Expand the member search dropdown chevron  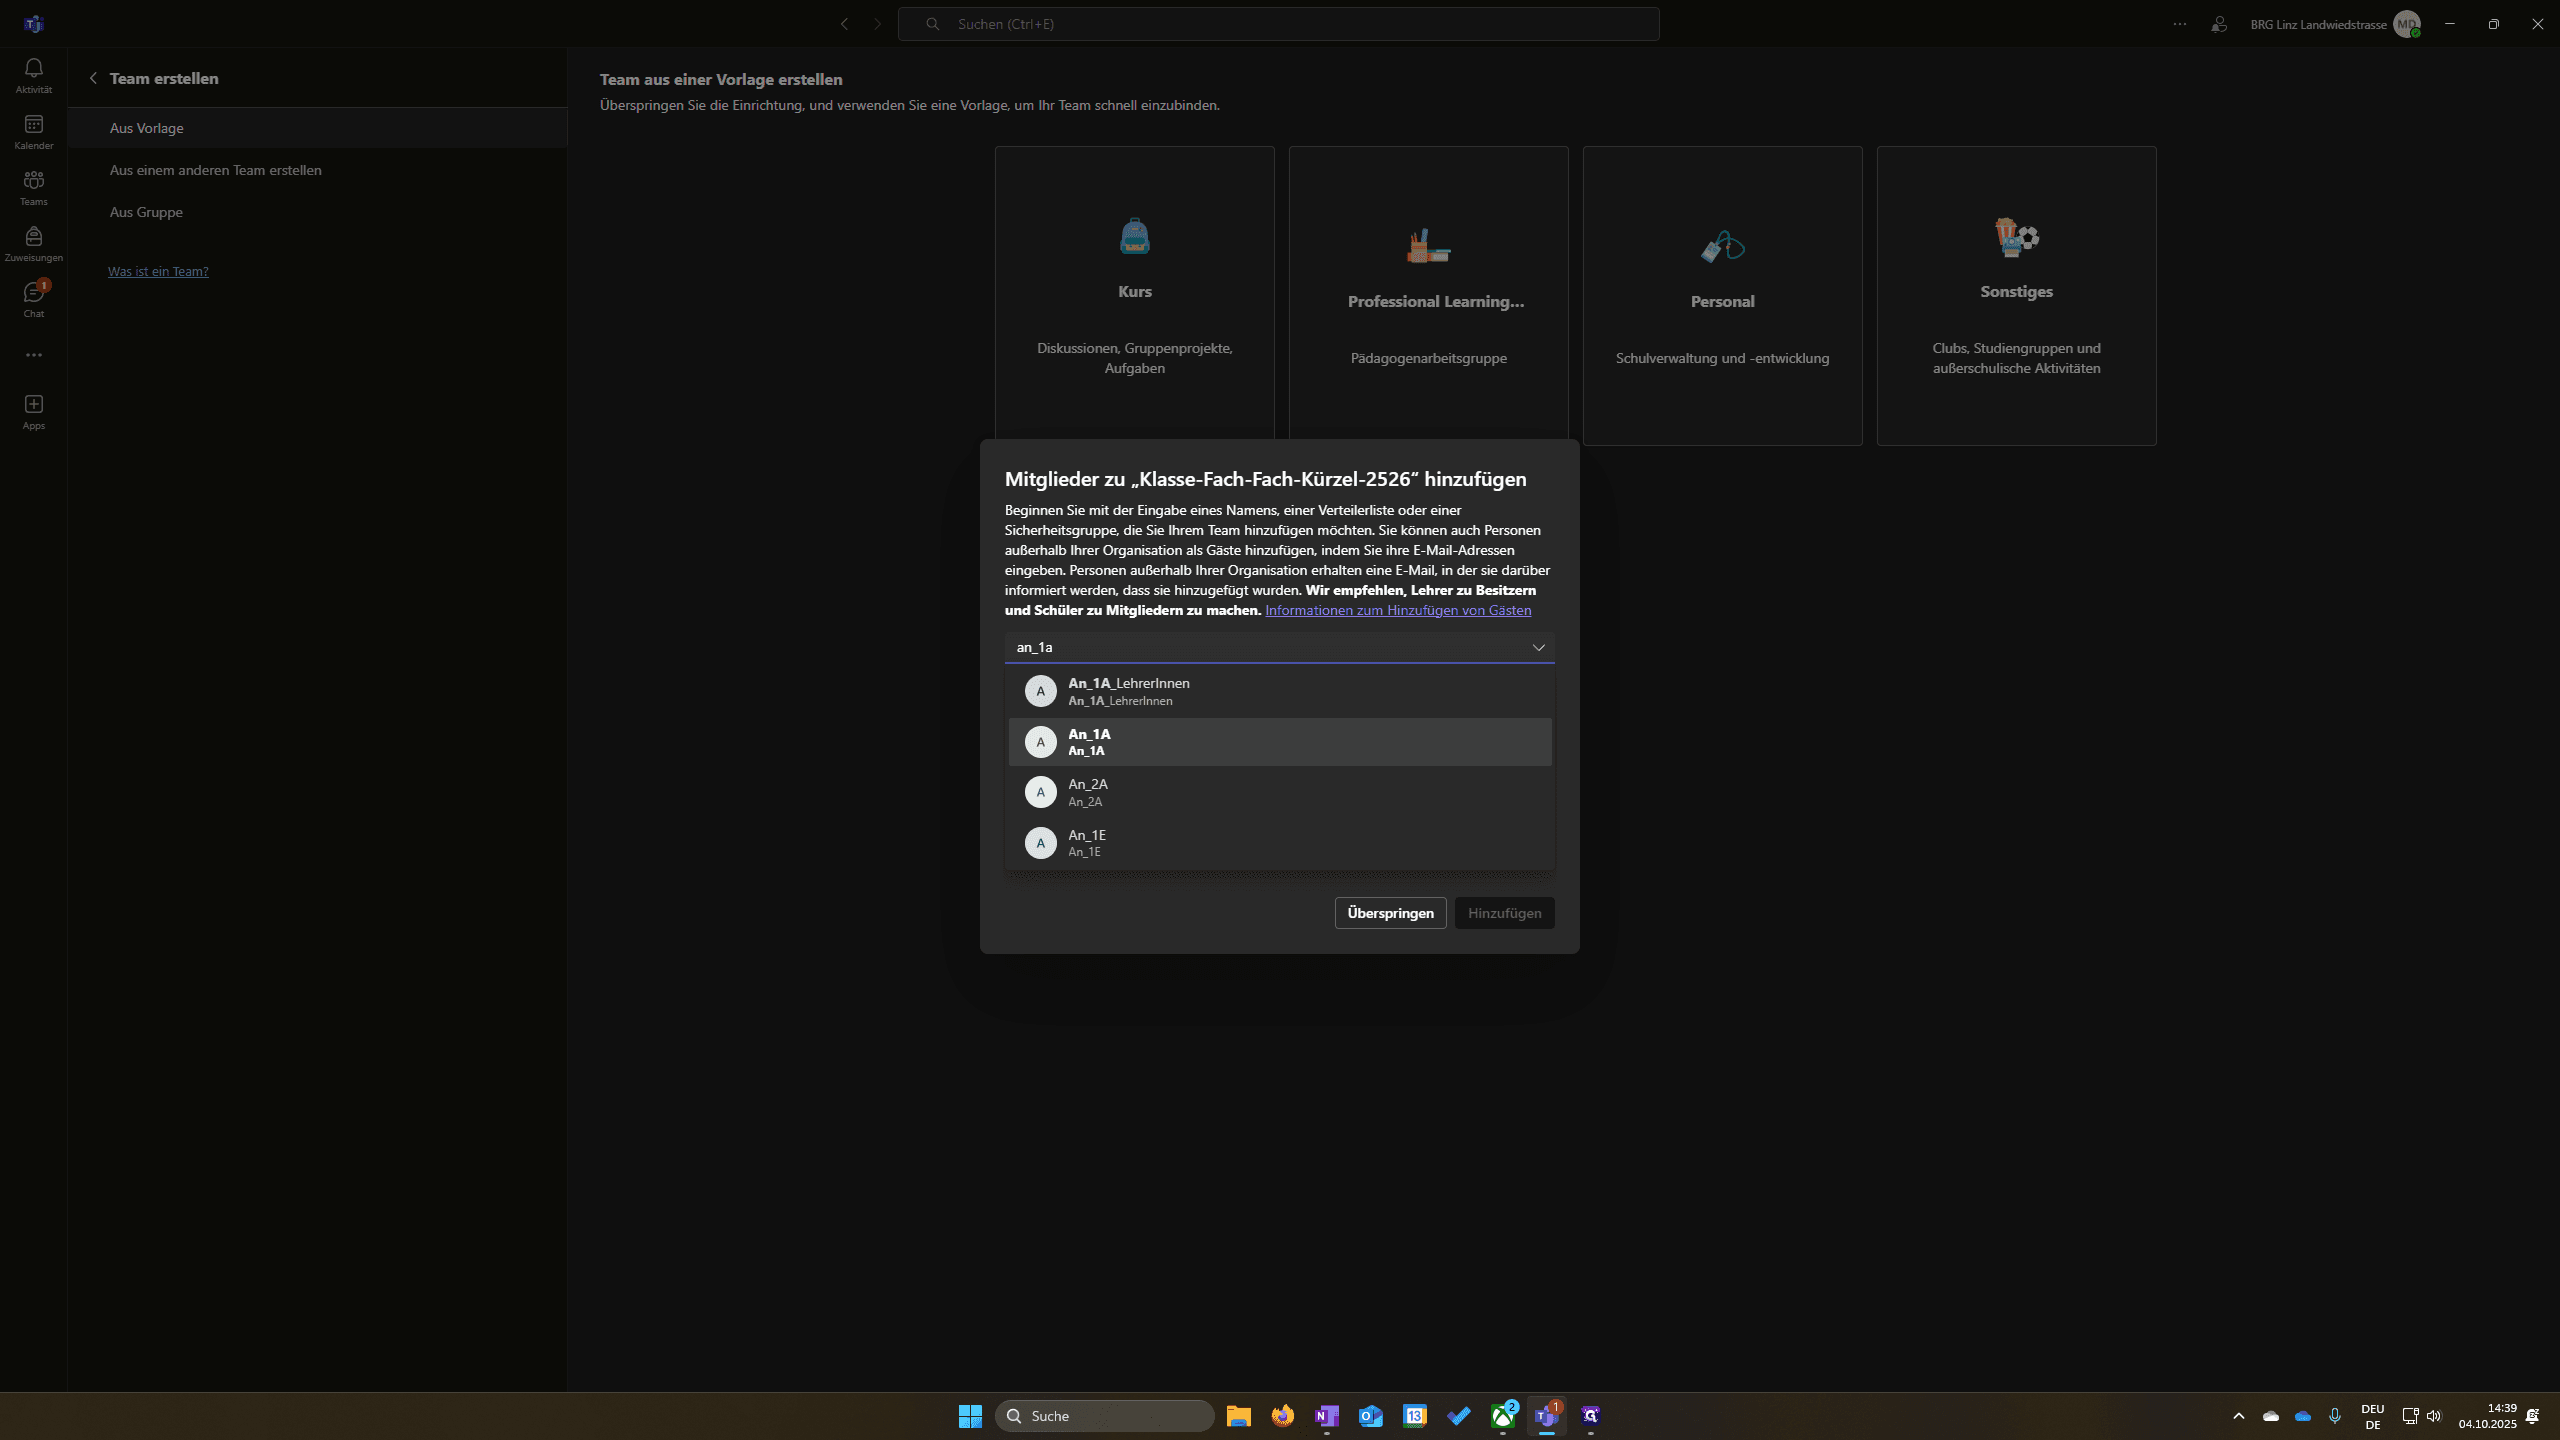tap(1538, 647)
